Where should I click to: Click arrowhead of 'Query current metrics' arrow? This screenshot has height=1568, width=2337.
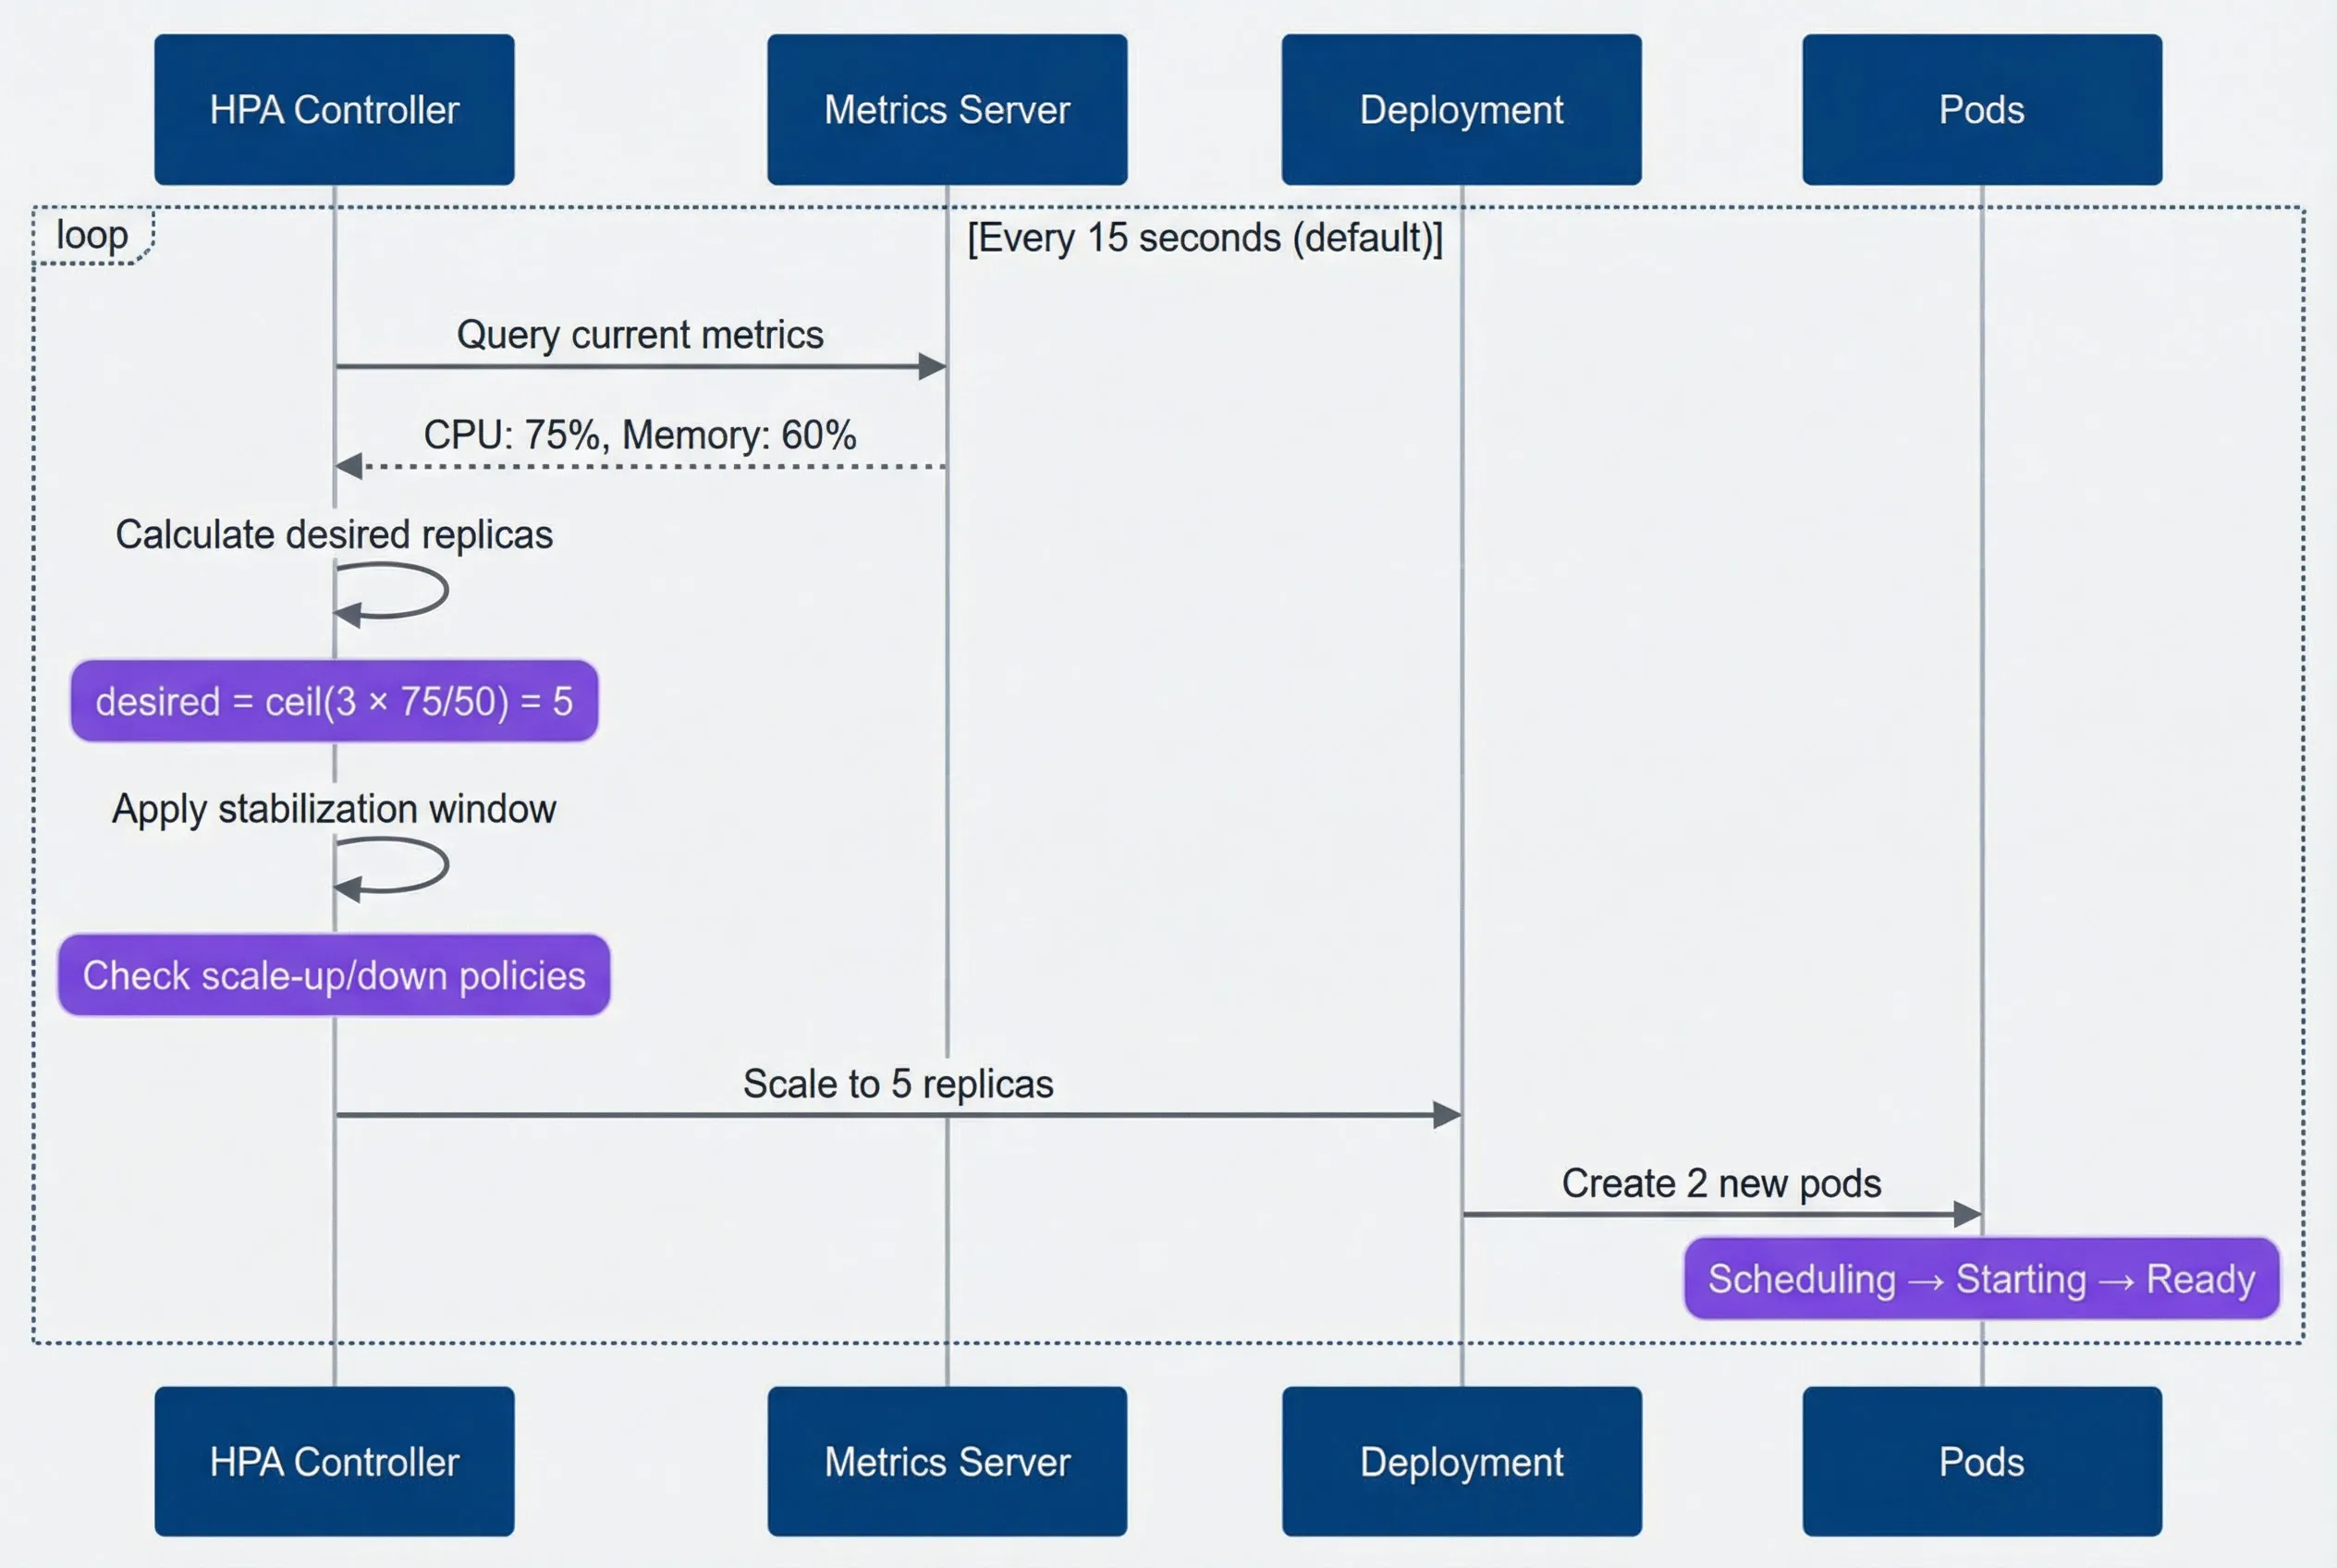pyautogui.click(x=932, y=366)
